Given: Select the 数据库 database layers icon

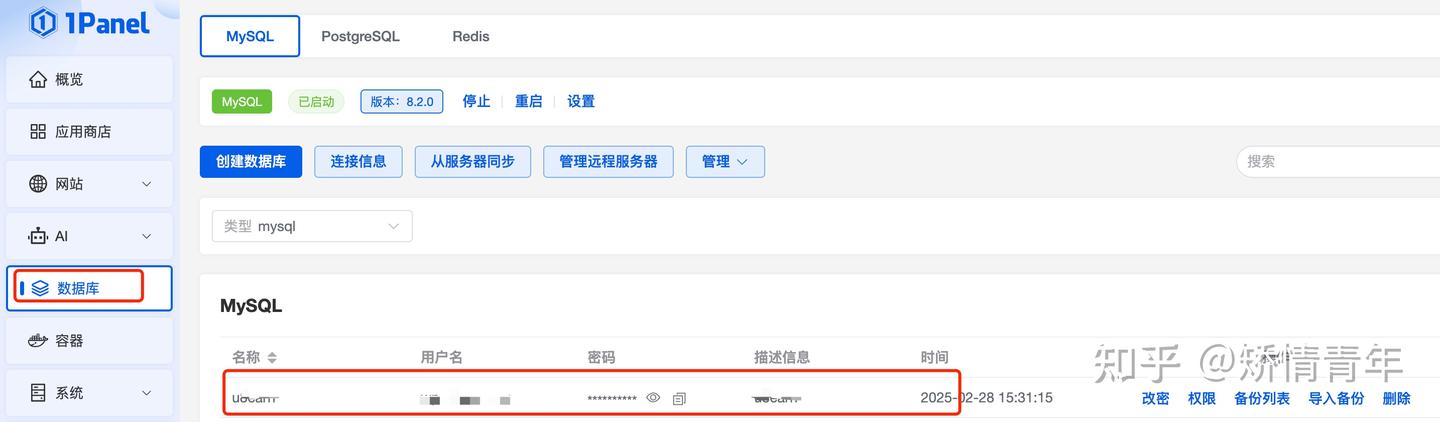Looking at the screenshot, I should click(40, 289).
